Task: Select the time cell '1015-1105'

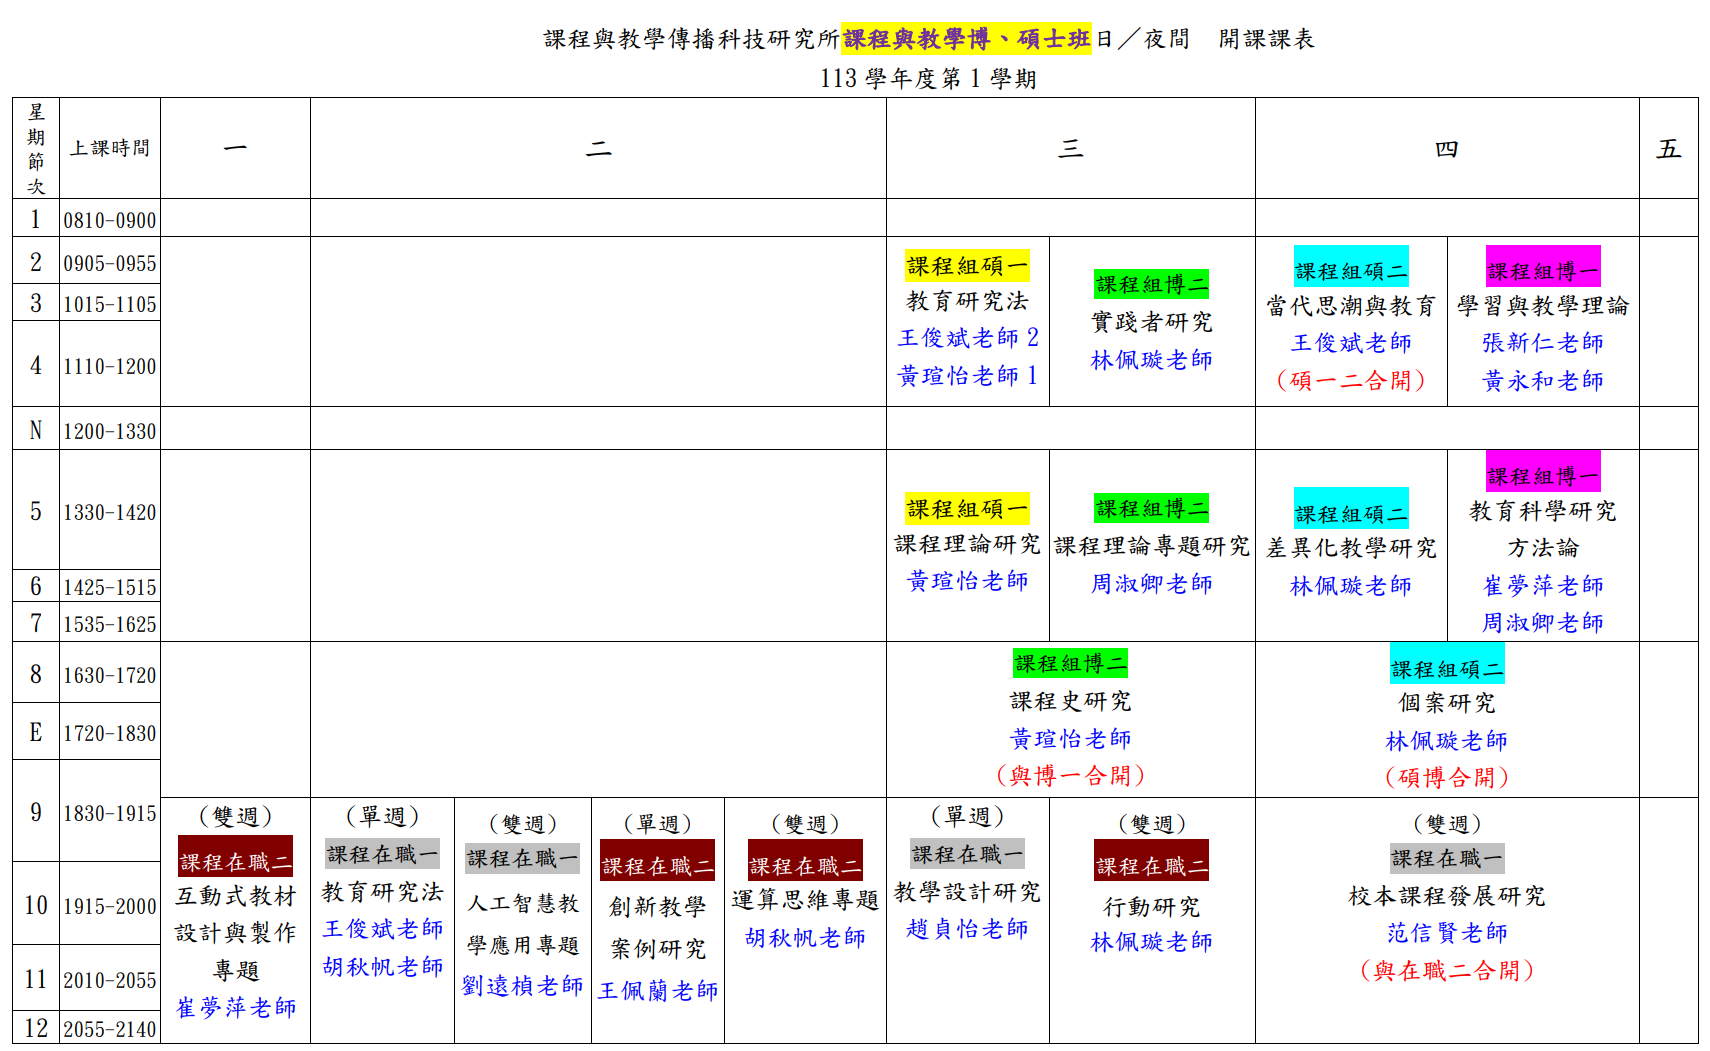Action: point(110,304)
